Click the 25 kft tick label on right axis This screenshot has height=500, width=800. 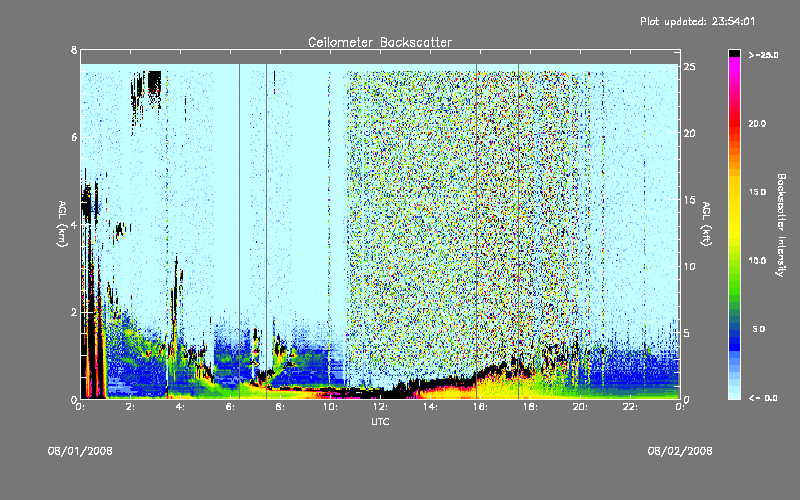click(x=689, y=67)
